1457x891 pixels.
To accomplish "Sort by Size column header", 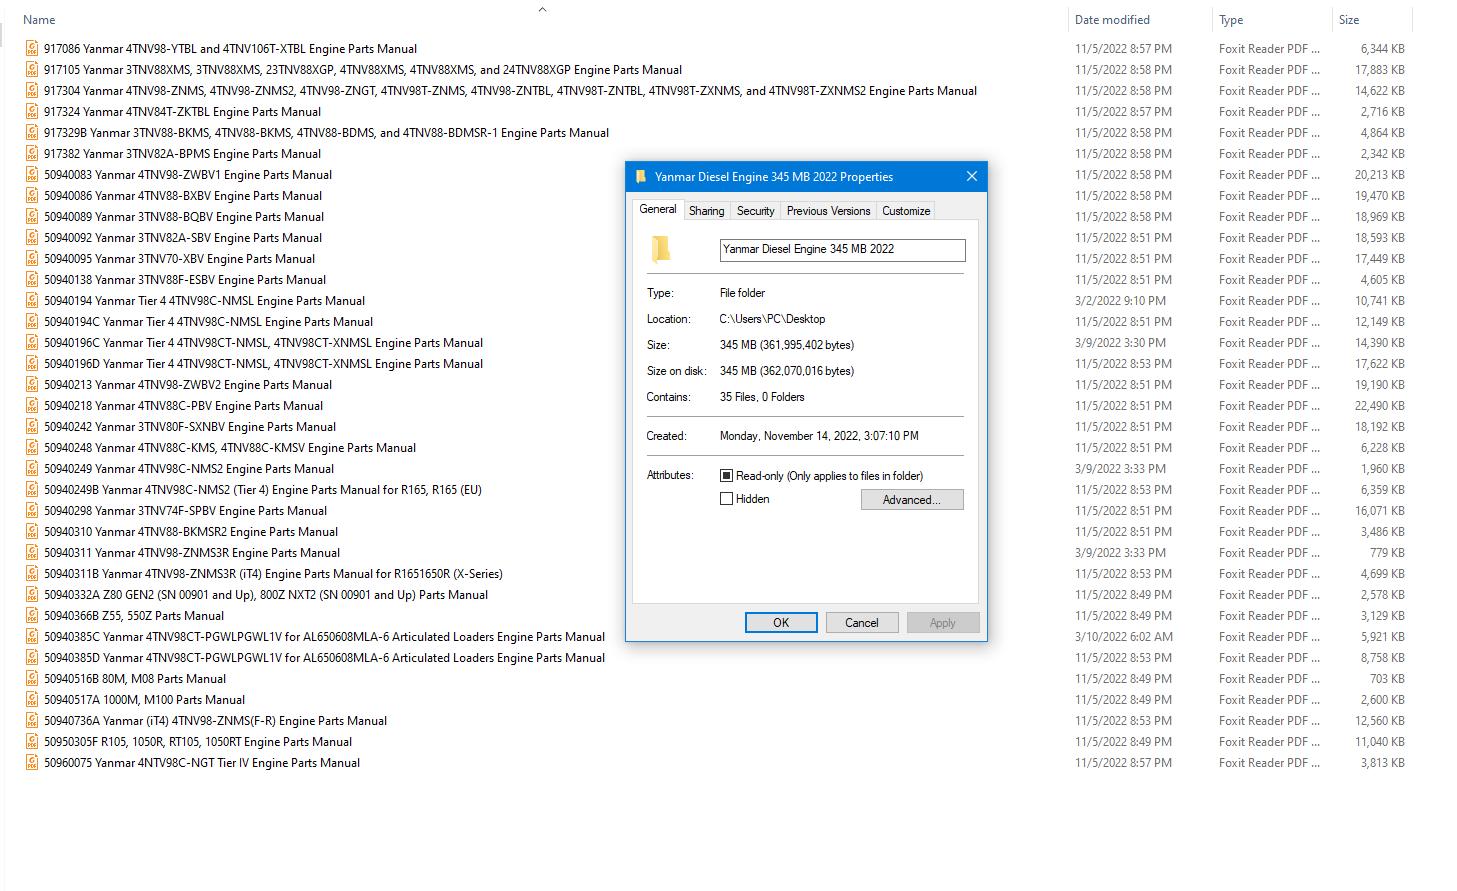I will tap(1349, 19).
